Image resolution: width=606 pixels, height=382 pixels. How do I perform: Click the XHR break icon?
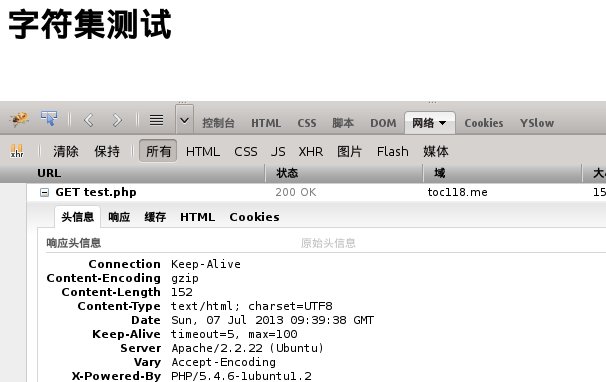[x=17, y=151]
